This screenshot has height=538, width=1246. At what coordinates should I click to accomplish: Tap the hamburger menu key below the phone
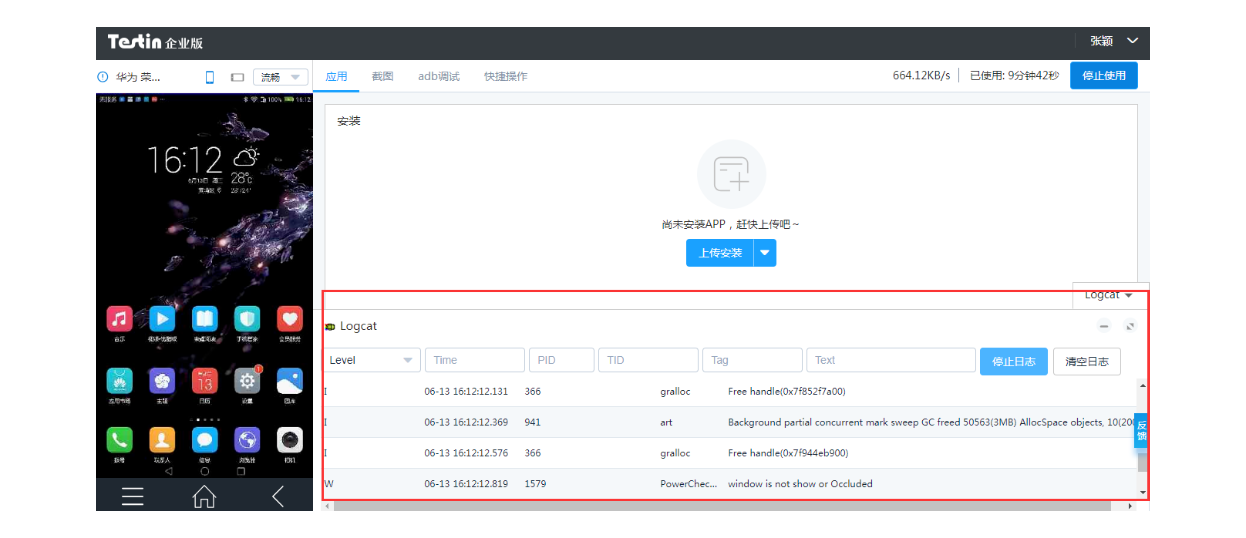[x=132, y=496]
